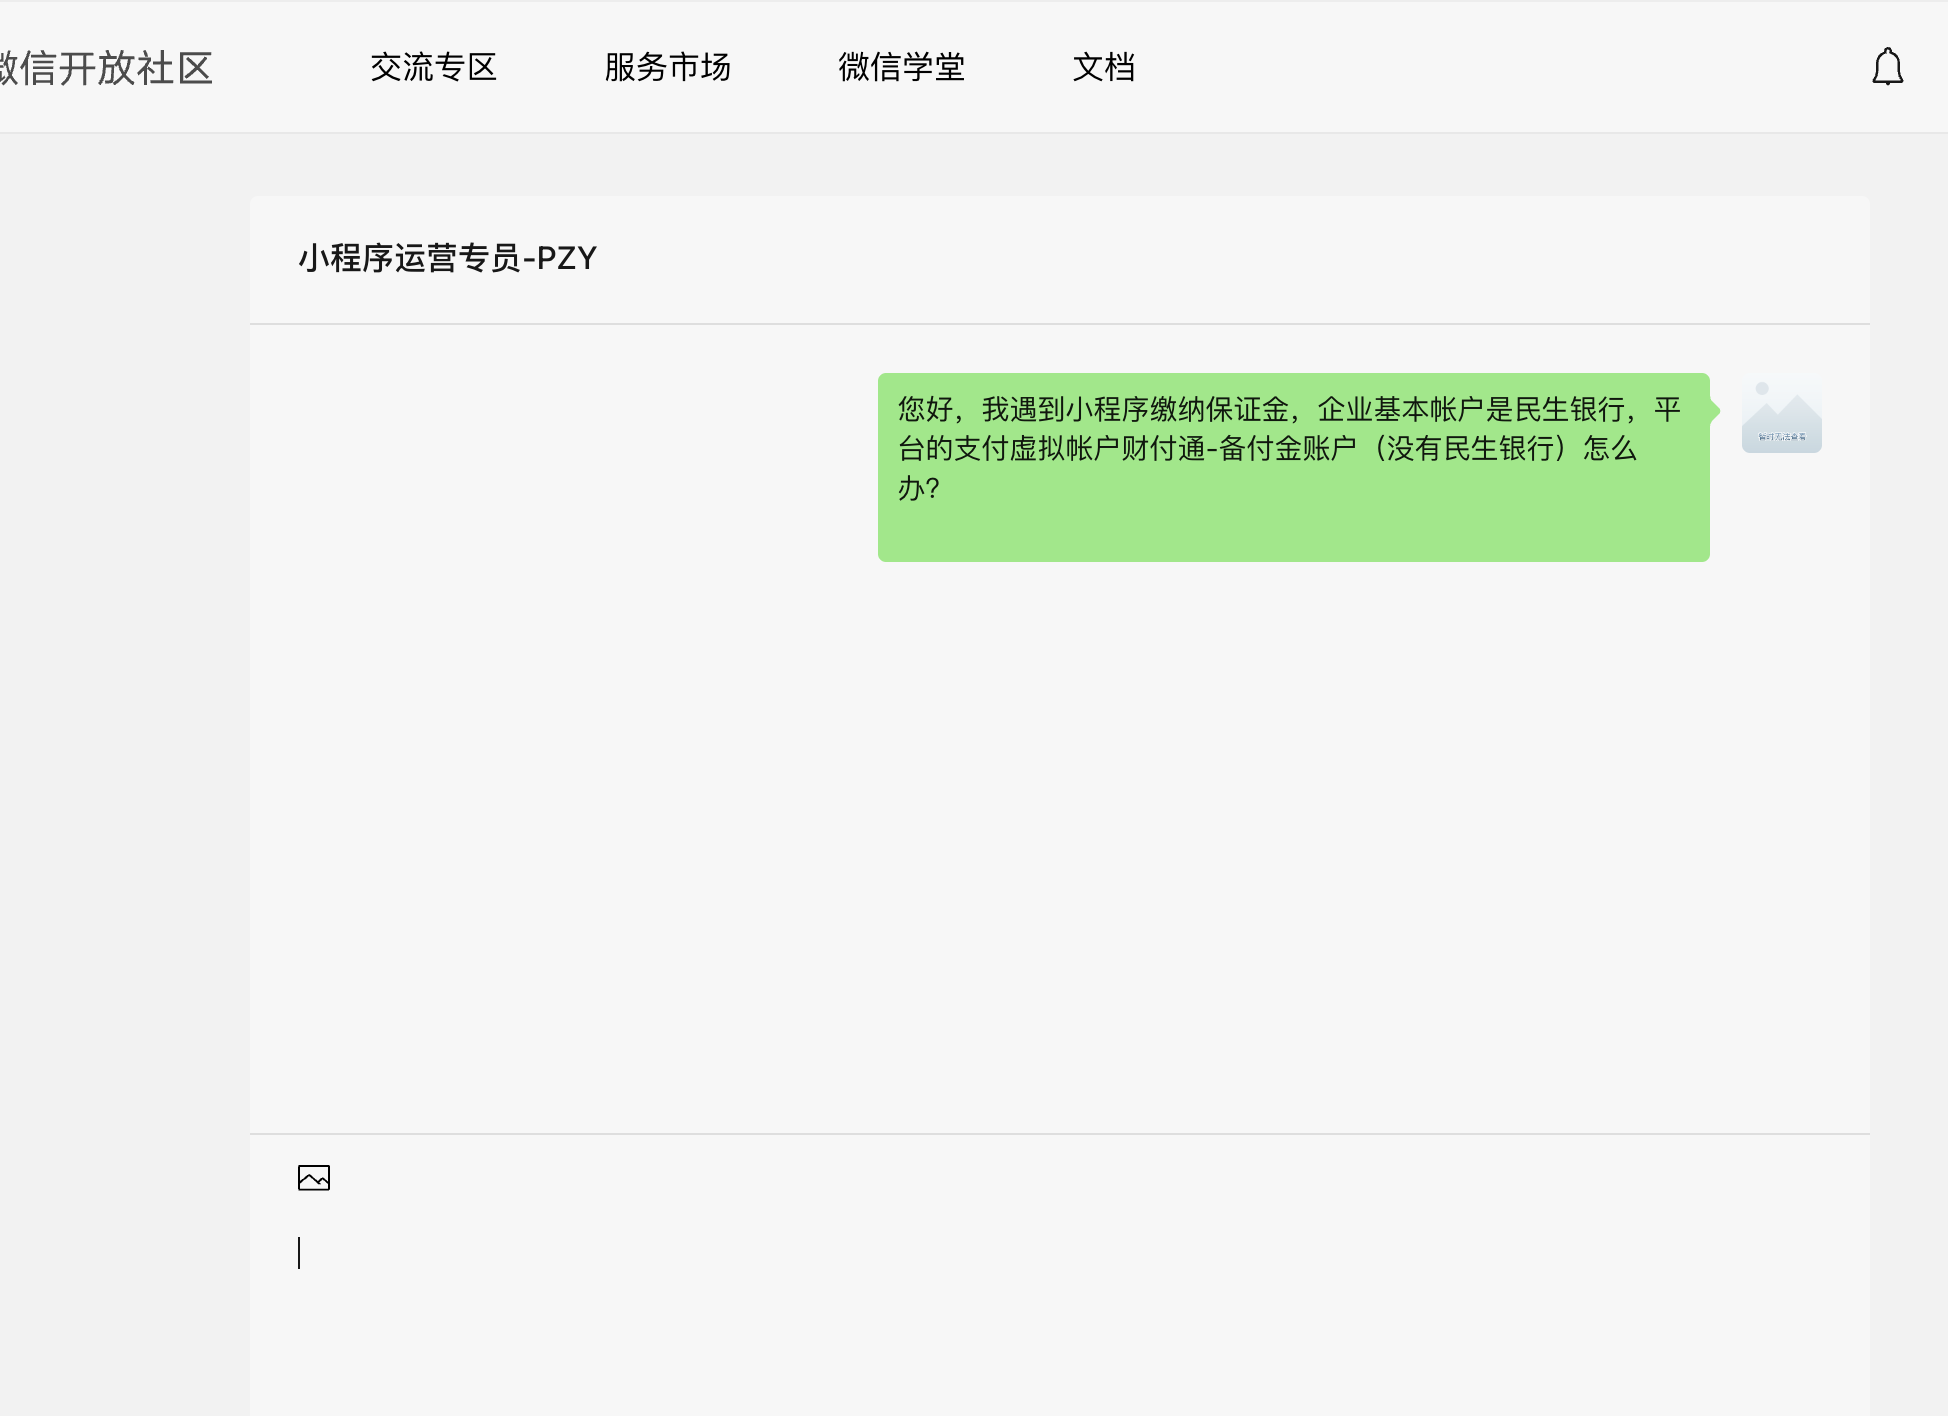This screenshot has width=1948, height=1416.
Task: Click the chat title 小程序运营专员-PZY
Action: [447, 259]
